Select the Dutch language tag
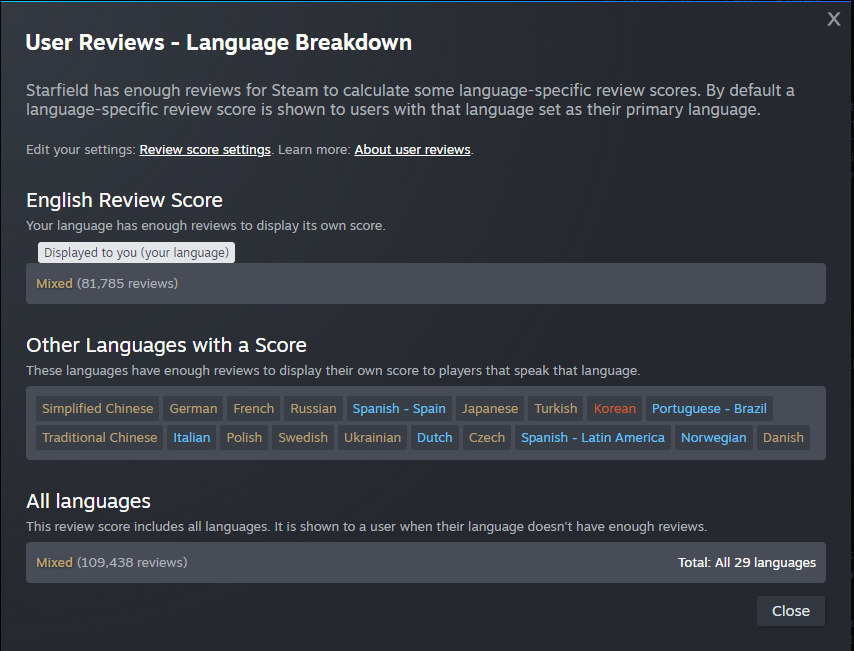Image resolution: width=854 pixels, height=651 pixels. pyautogui.click(x=434, y=437)
